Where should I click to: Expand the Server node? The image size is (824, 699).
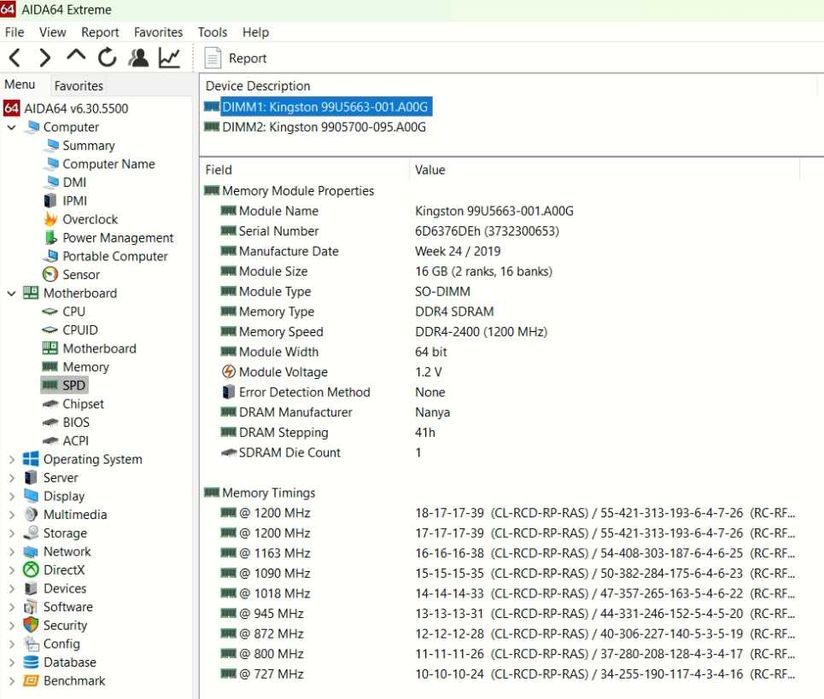coord(12,478)
